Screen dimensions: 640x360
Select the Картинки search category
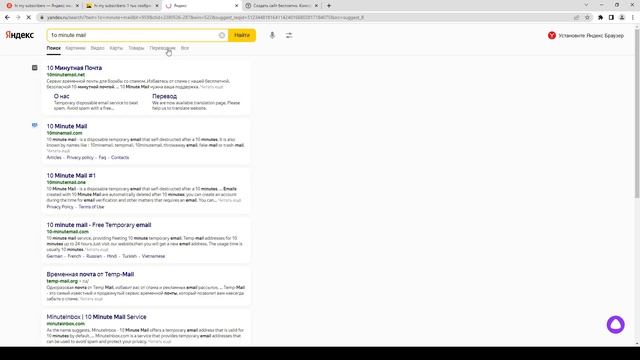pyautogui.click(x=76, y=48)
